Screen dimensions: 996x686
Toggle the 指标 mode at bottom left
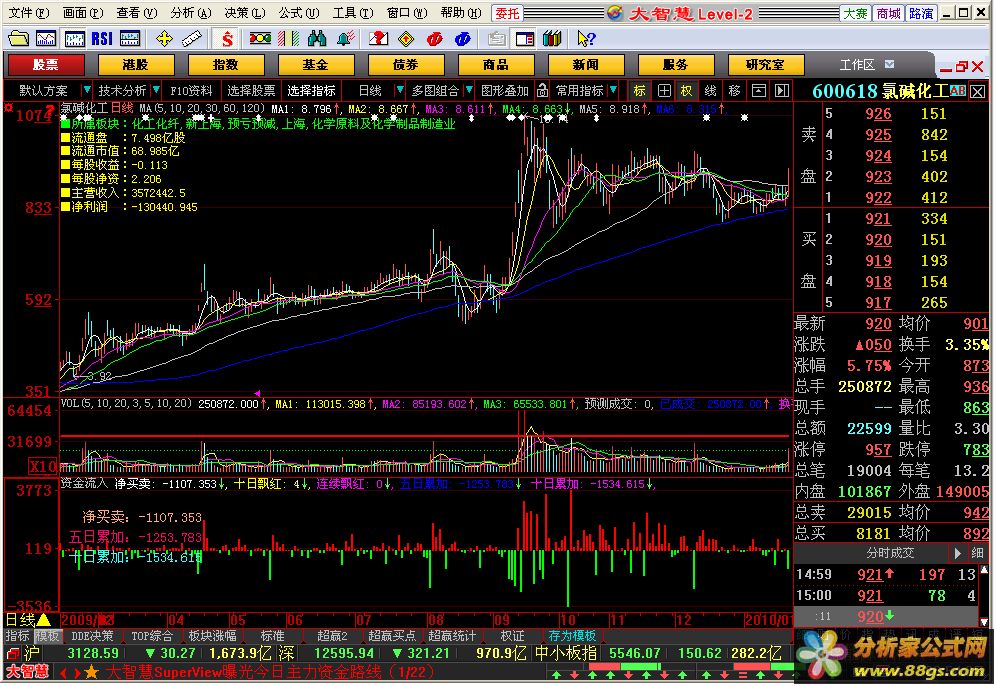[x=17, y=636]
